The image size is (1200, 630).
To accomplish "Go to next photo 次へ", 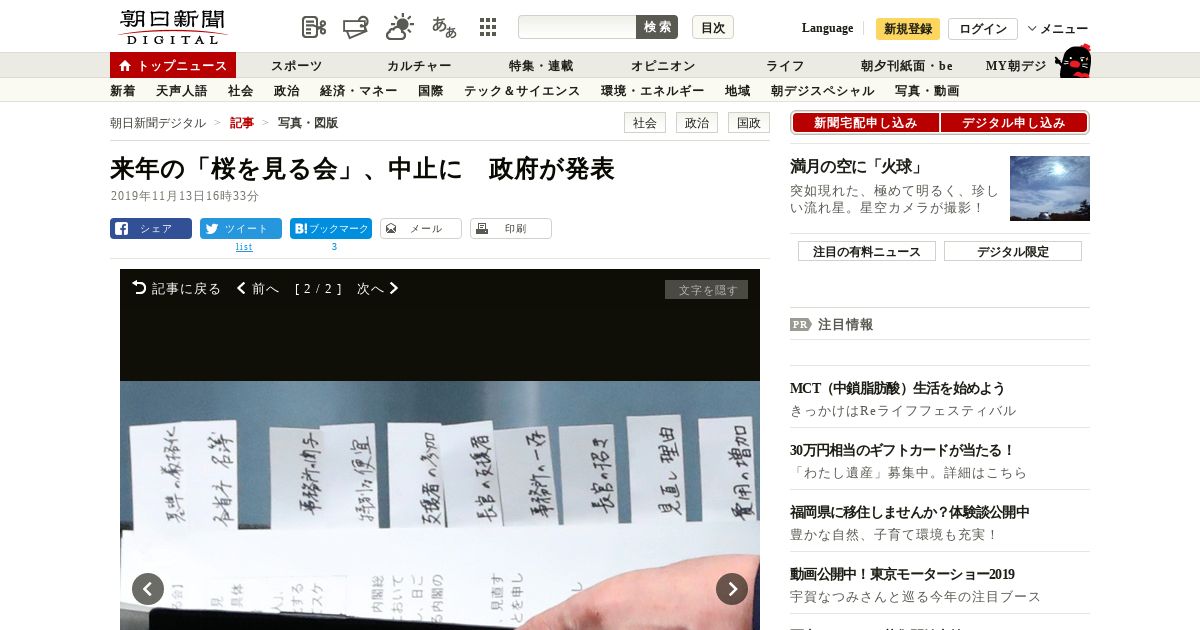I will pyautogui.click(x=378, y=288).
